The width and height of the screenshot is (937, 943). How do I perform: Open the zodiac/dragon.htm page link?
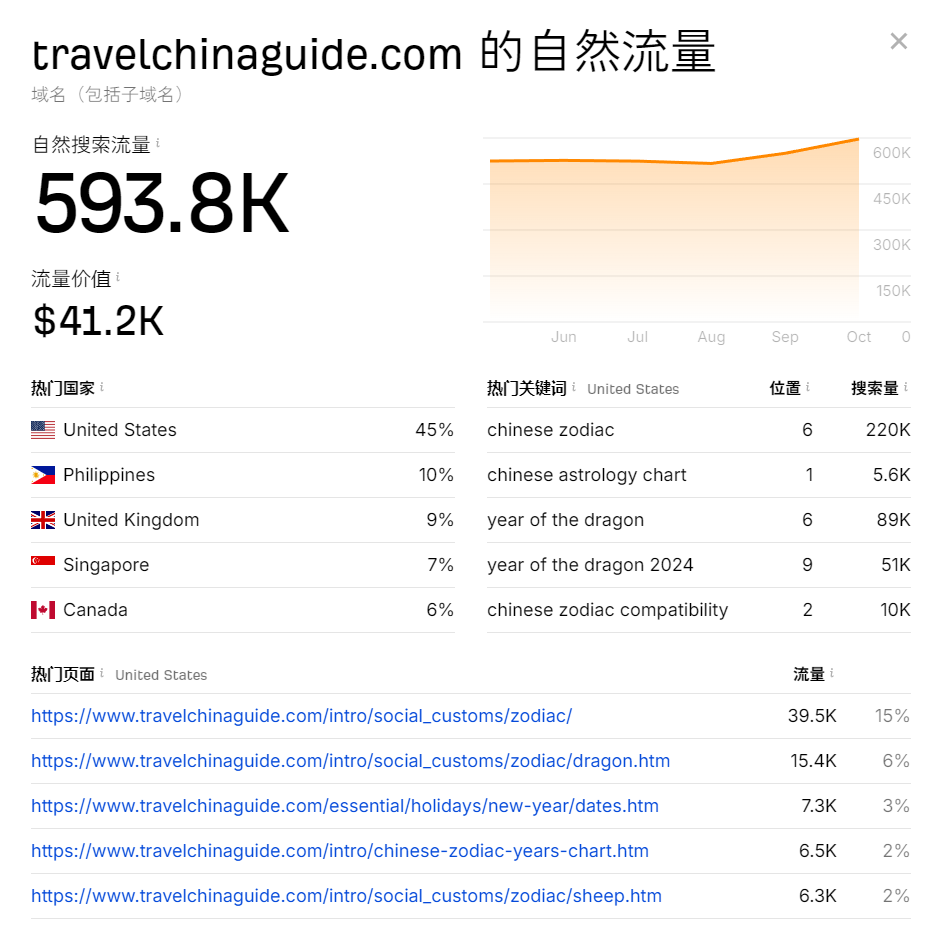coord(350,761)
